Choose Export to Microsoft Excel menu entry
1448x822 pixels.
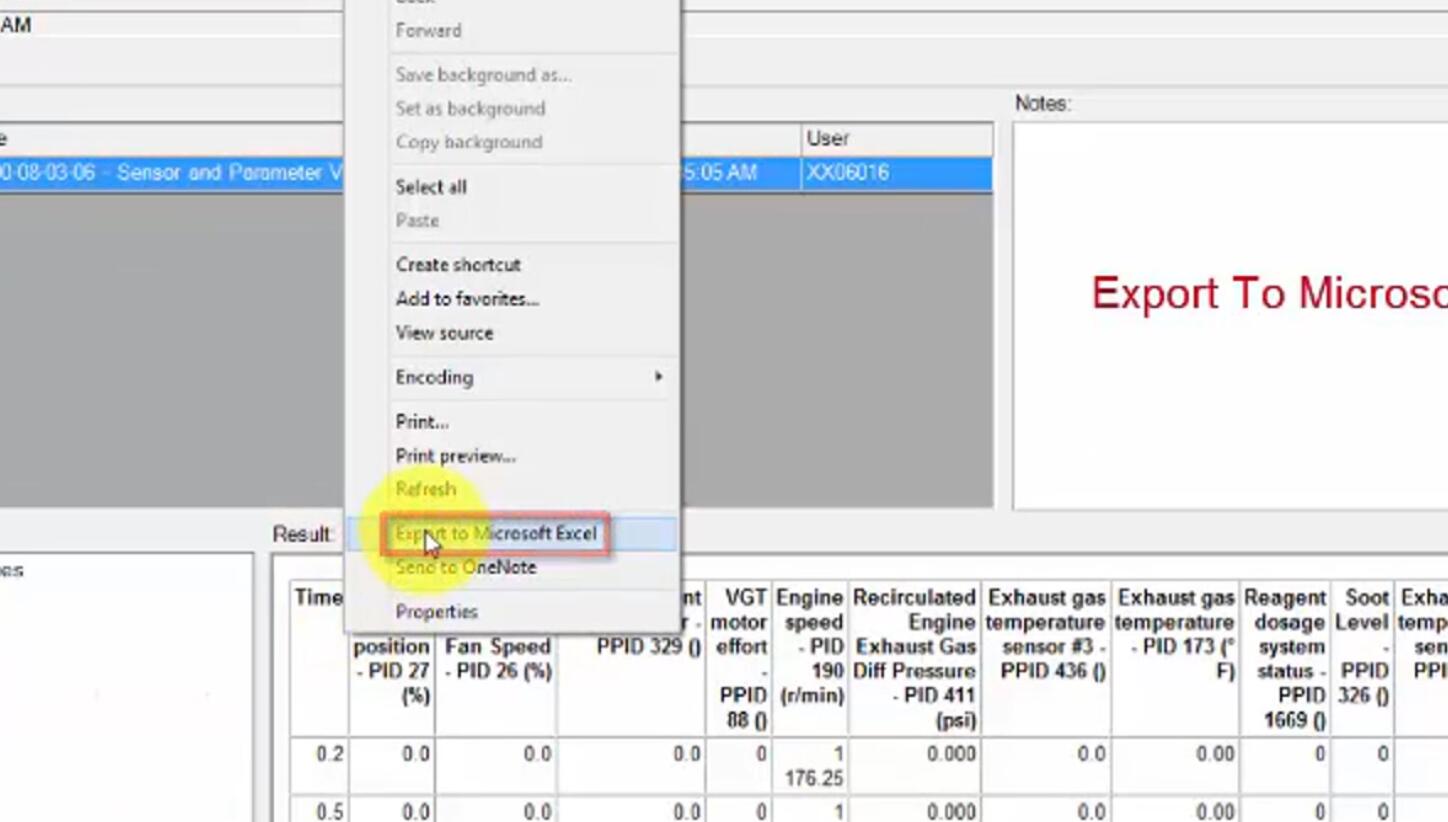[x=496, y=534]
